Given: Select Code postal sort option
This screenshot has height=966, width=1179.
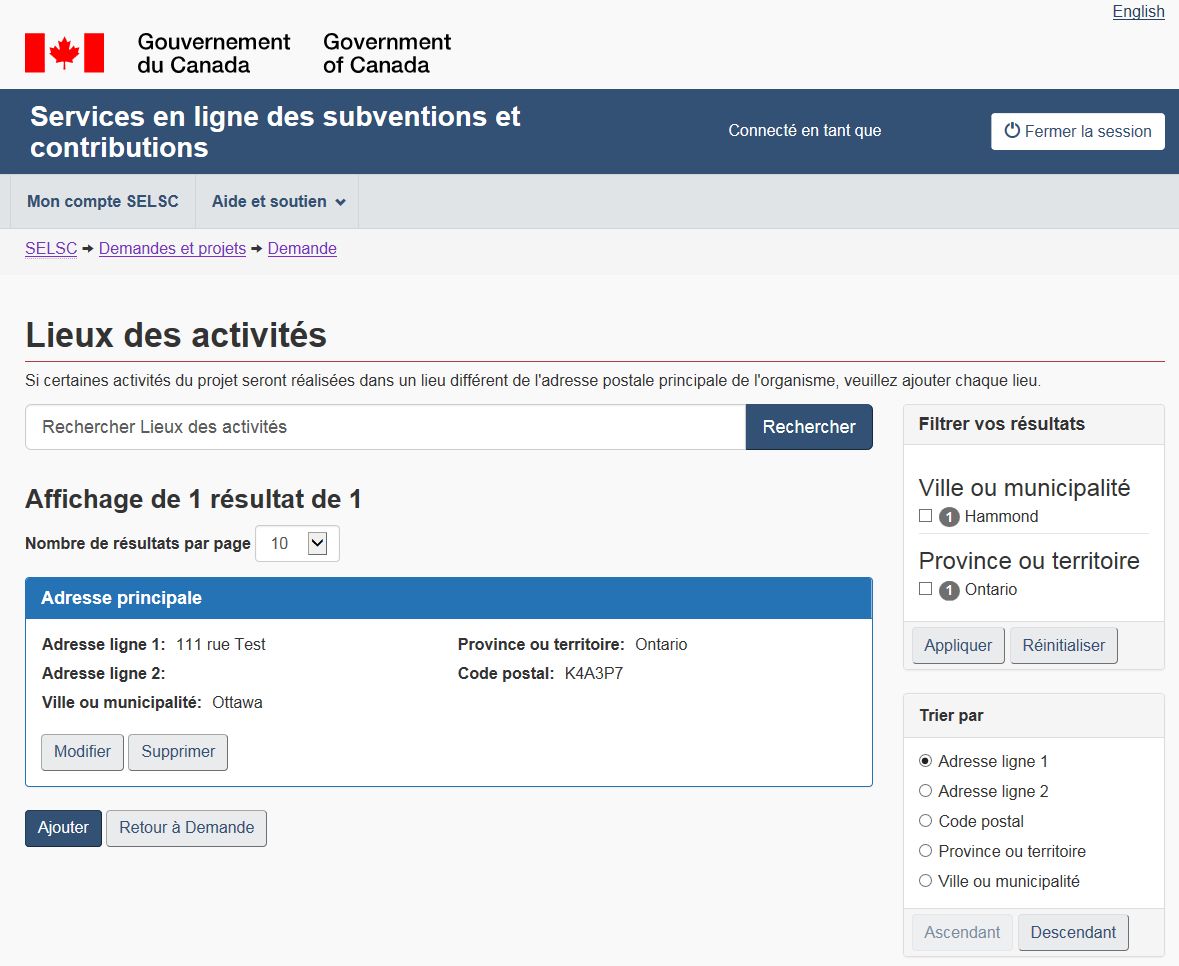Looking at the screenshot, I should click(925, 821).
